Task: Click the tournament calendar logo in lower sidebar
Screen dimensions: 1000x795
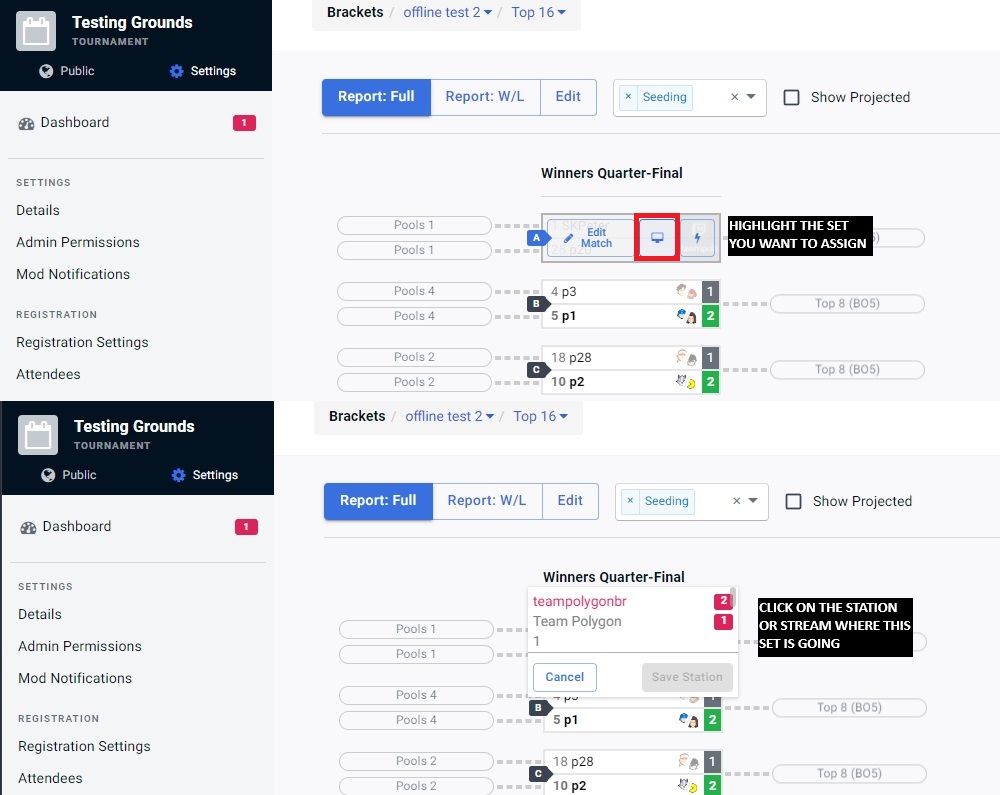Action: [x=38, y=435]
